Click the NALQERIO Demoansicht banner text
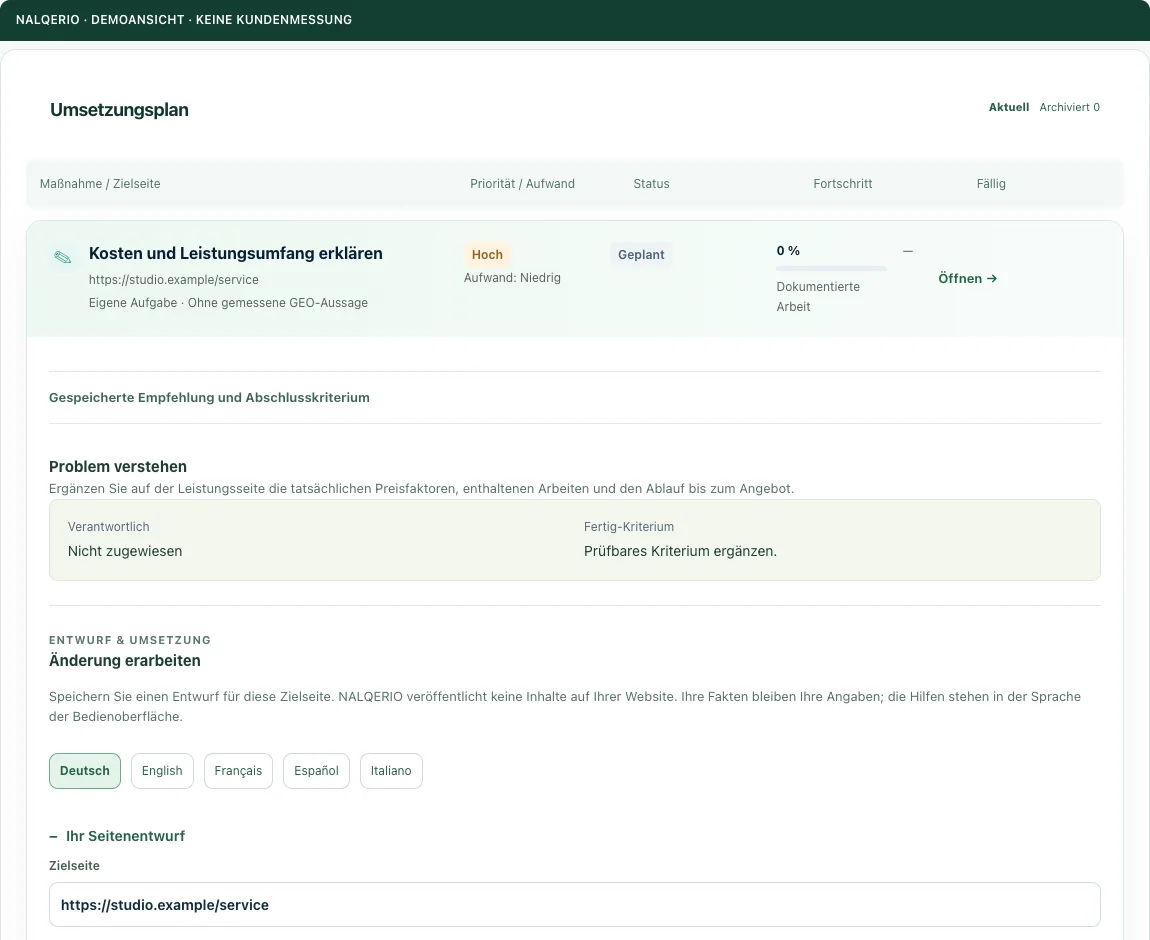 point(184,20)
